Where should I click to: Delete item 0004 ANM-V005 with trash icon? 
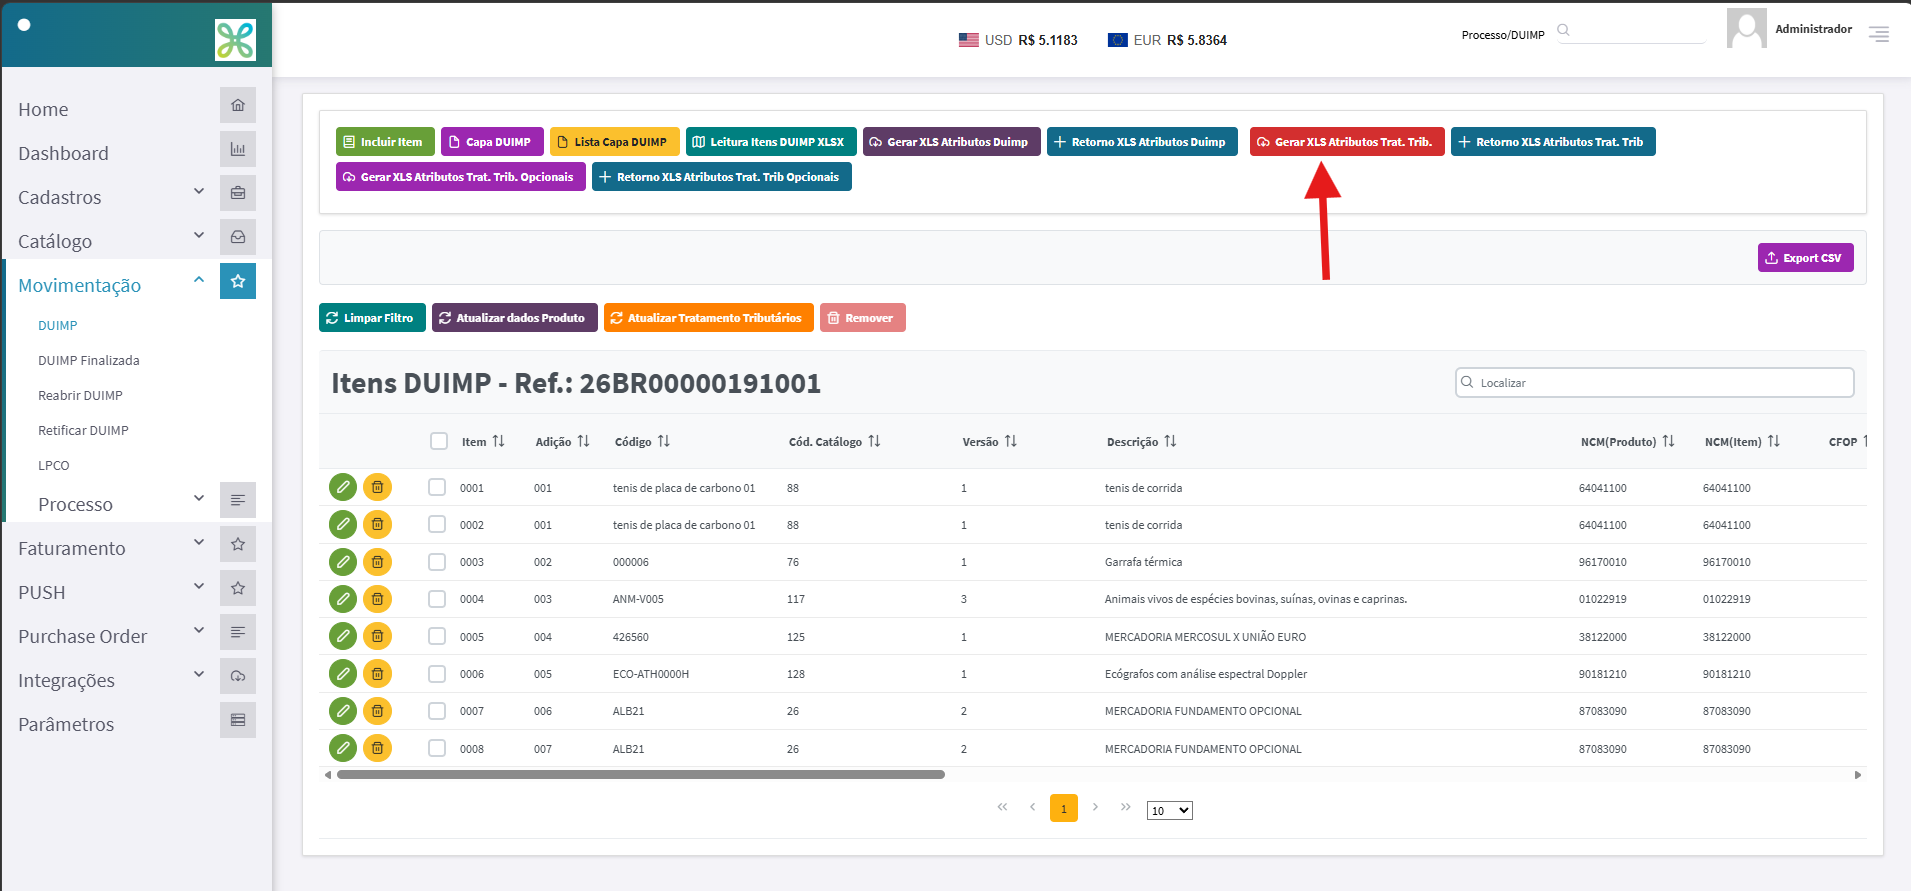pos(377,599)
